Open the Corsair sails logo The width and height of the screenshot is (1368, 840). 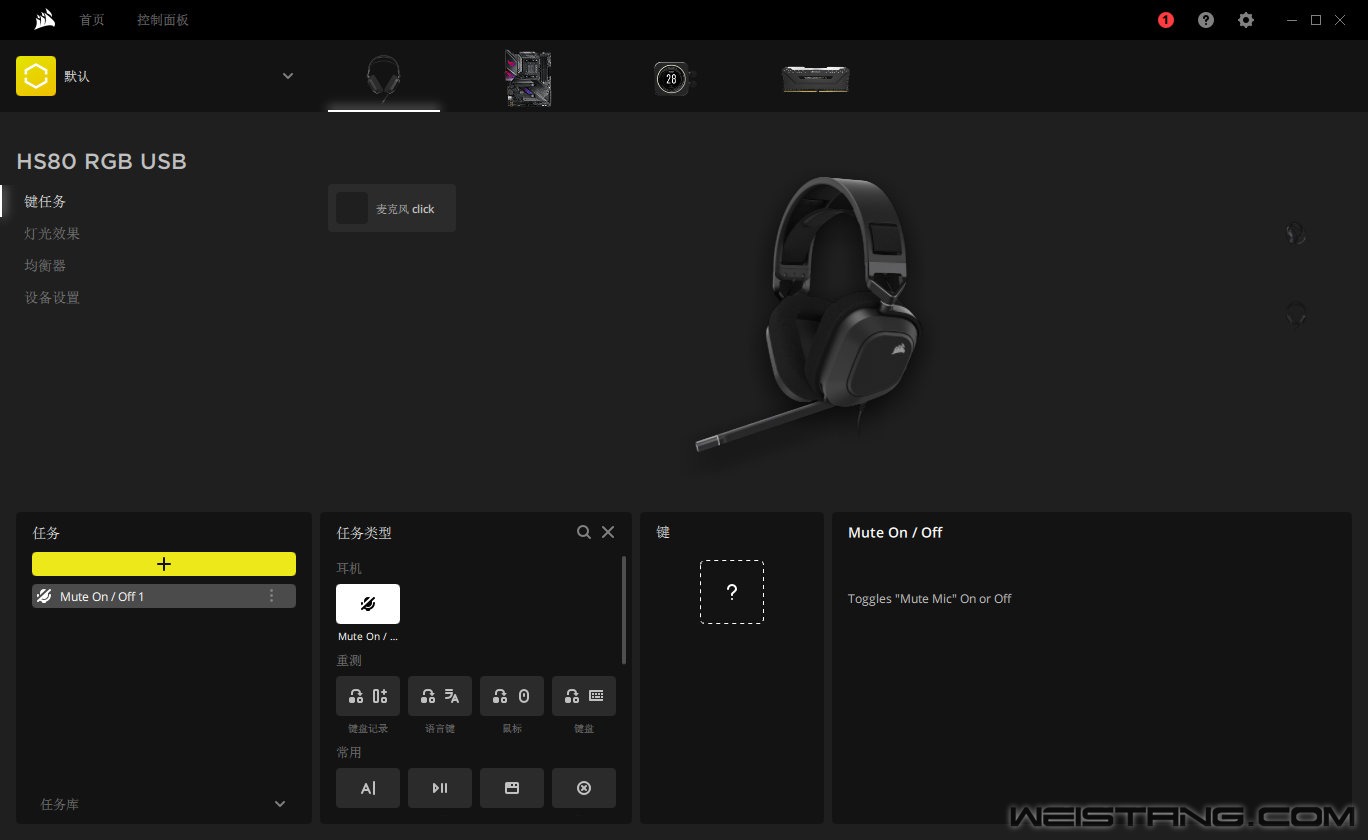tap(44, 19)
